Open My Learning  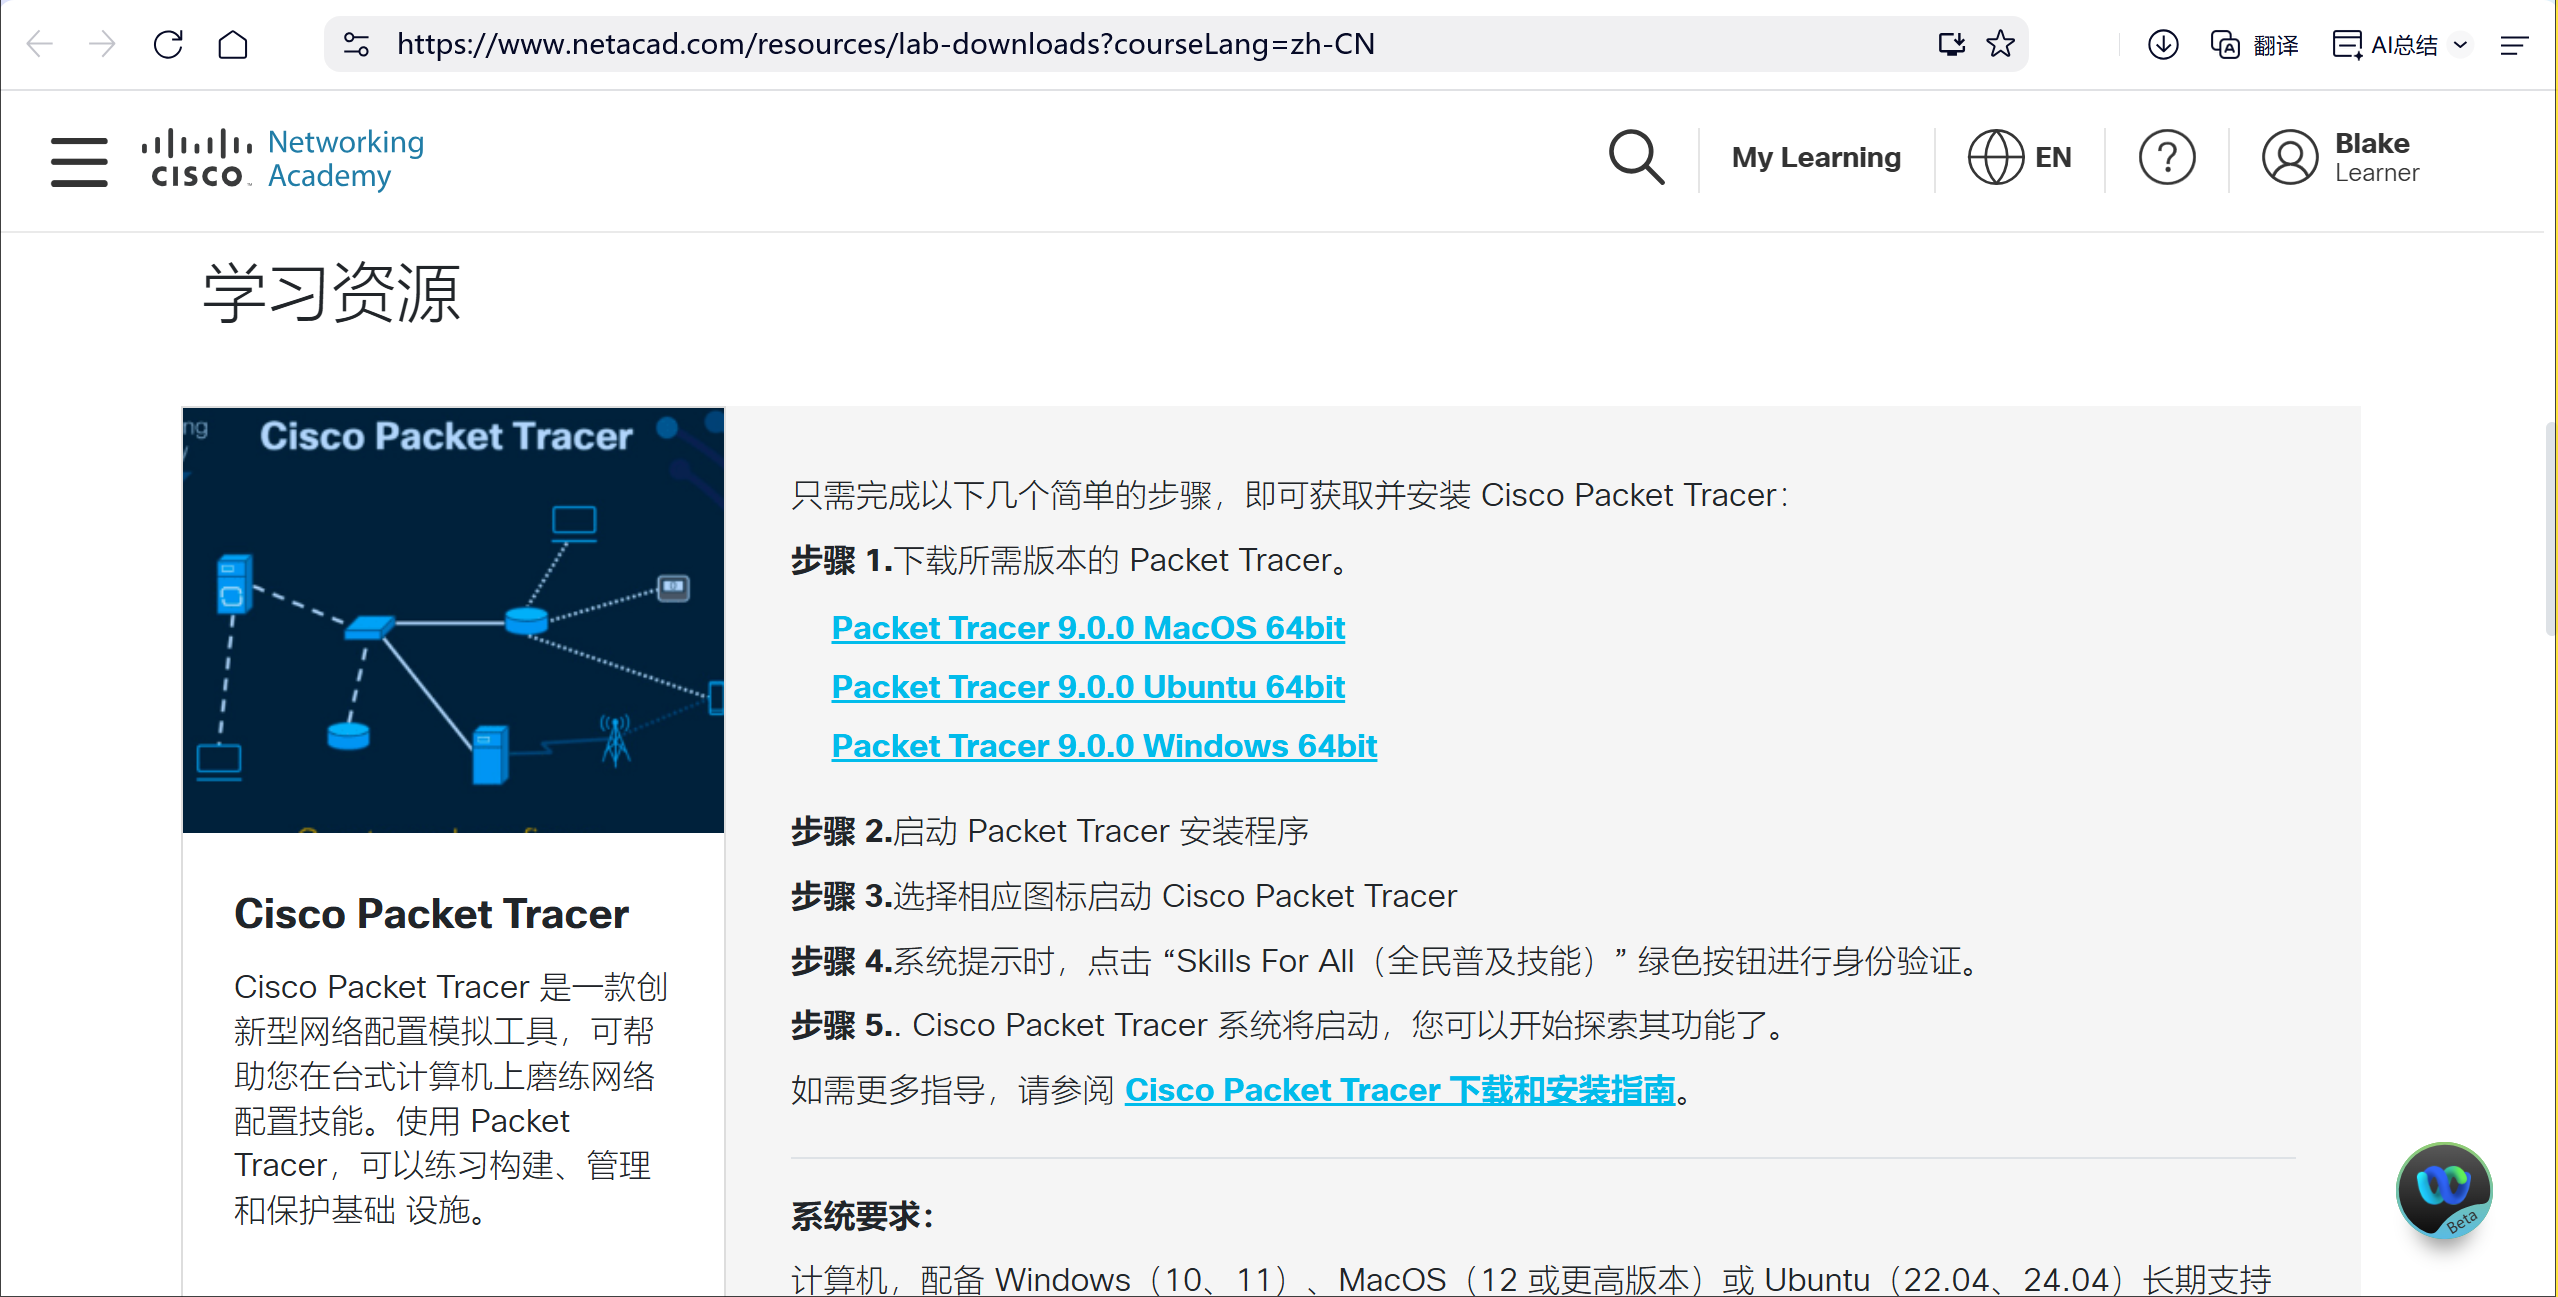point(1816,157)
